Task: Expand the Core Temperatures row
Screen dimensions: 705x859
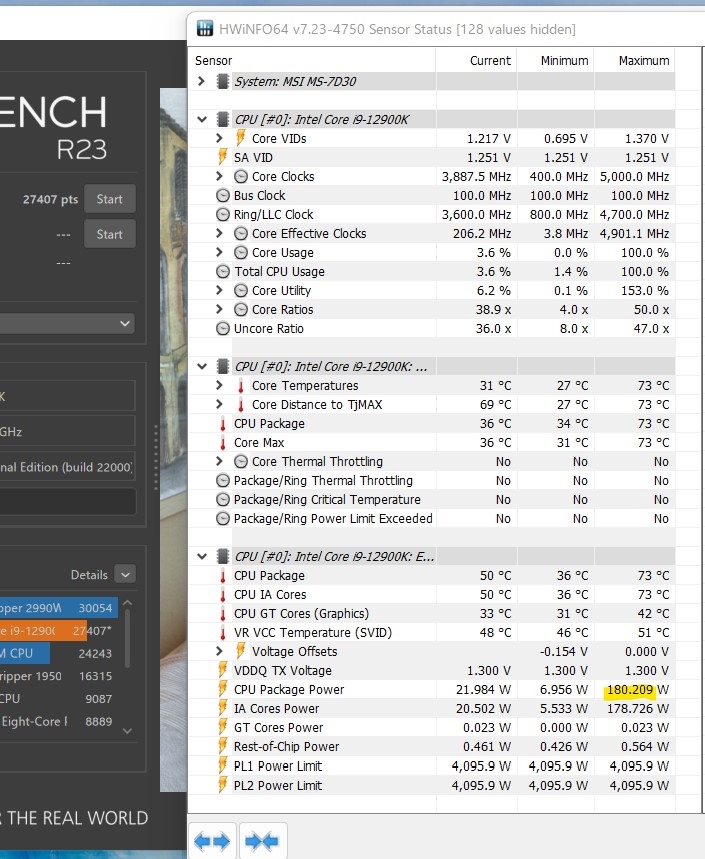Action: (219, 385)
